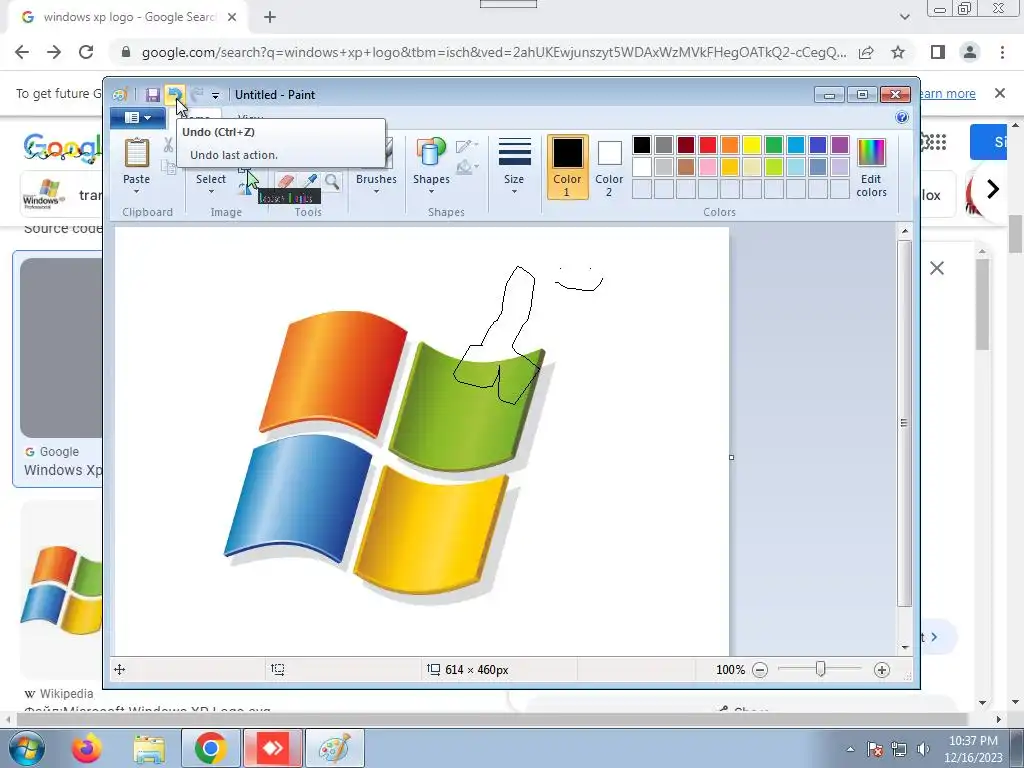The width and height of the screenshot is (1024, 768).
Task: Close the Google image preview panel
Action: tap(936, 268)
